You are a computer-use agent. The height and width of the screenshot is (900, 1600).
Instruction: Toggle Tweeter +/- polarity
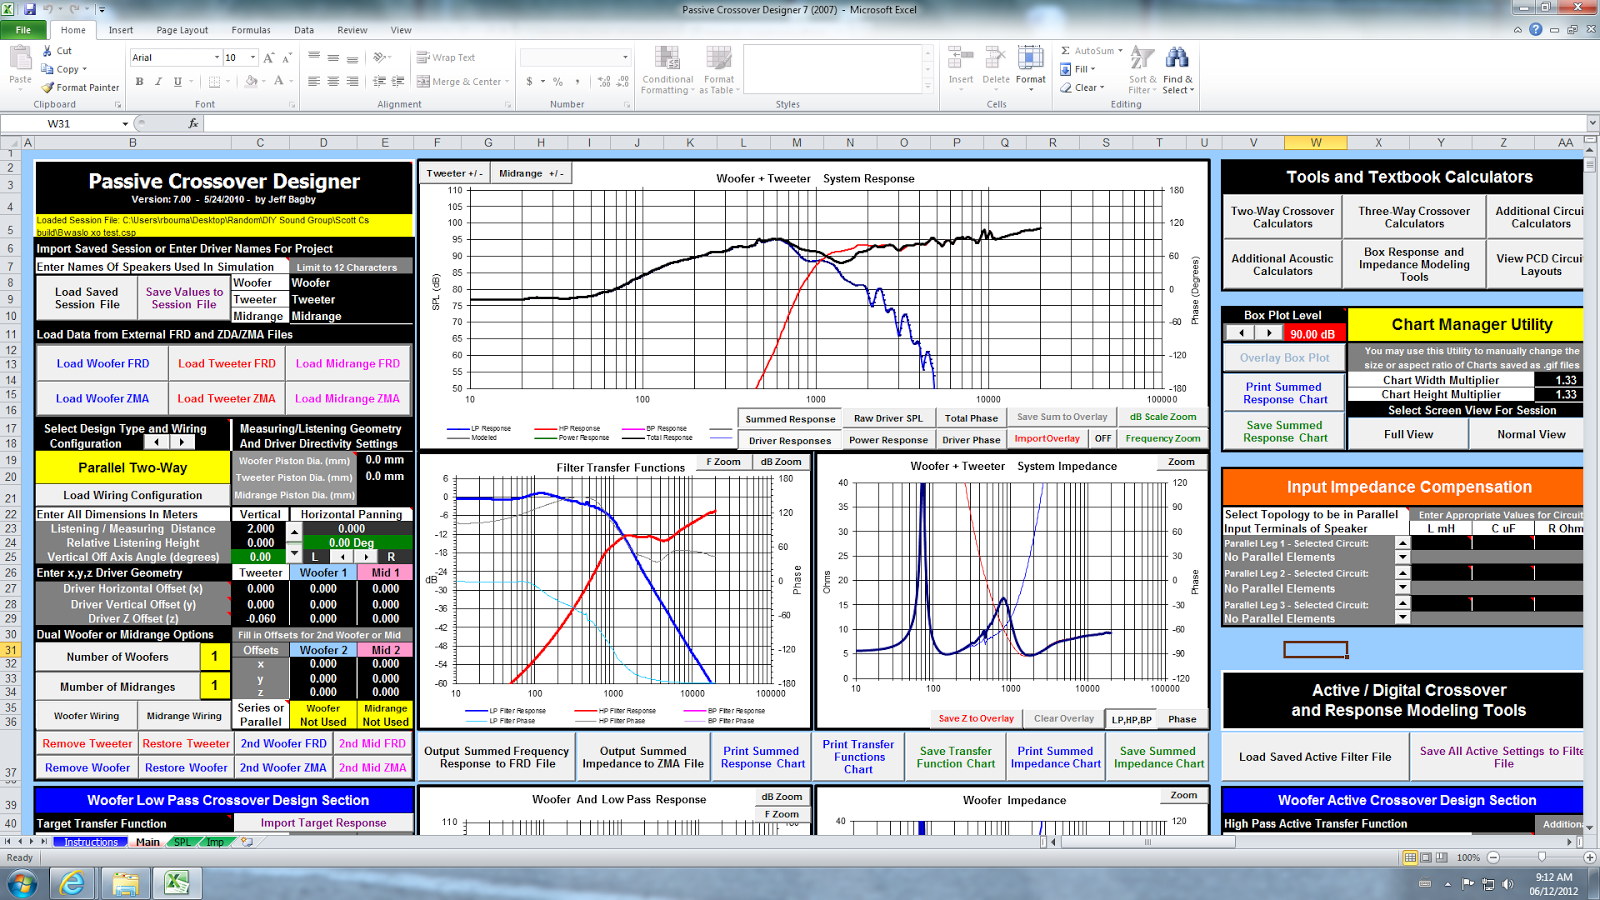click(x=454, y=173)
